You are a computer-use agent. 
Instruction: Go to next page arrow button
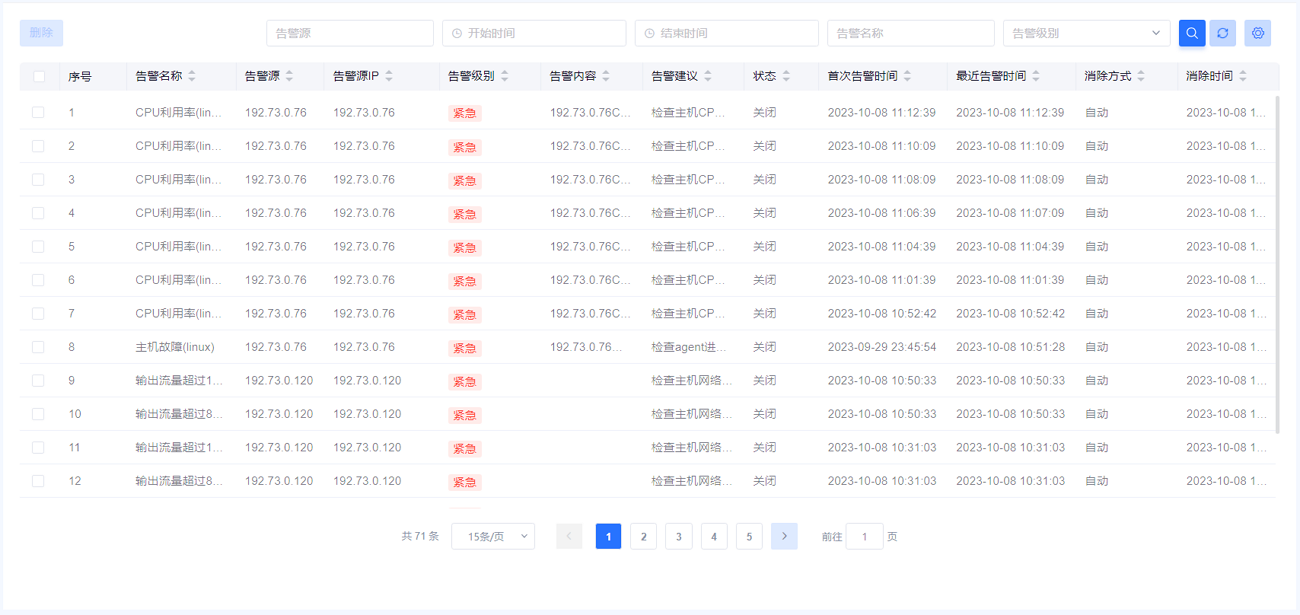click(x=784, y=537)
